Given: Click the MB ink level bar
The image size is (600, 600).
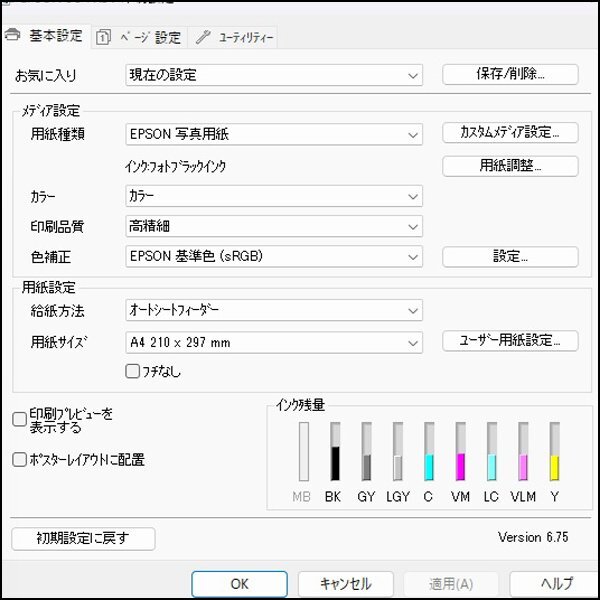Looking at the screenshot, I should click(304, 452).
